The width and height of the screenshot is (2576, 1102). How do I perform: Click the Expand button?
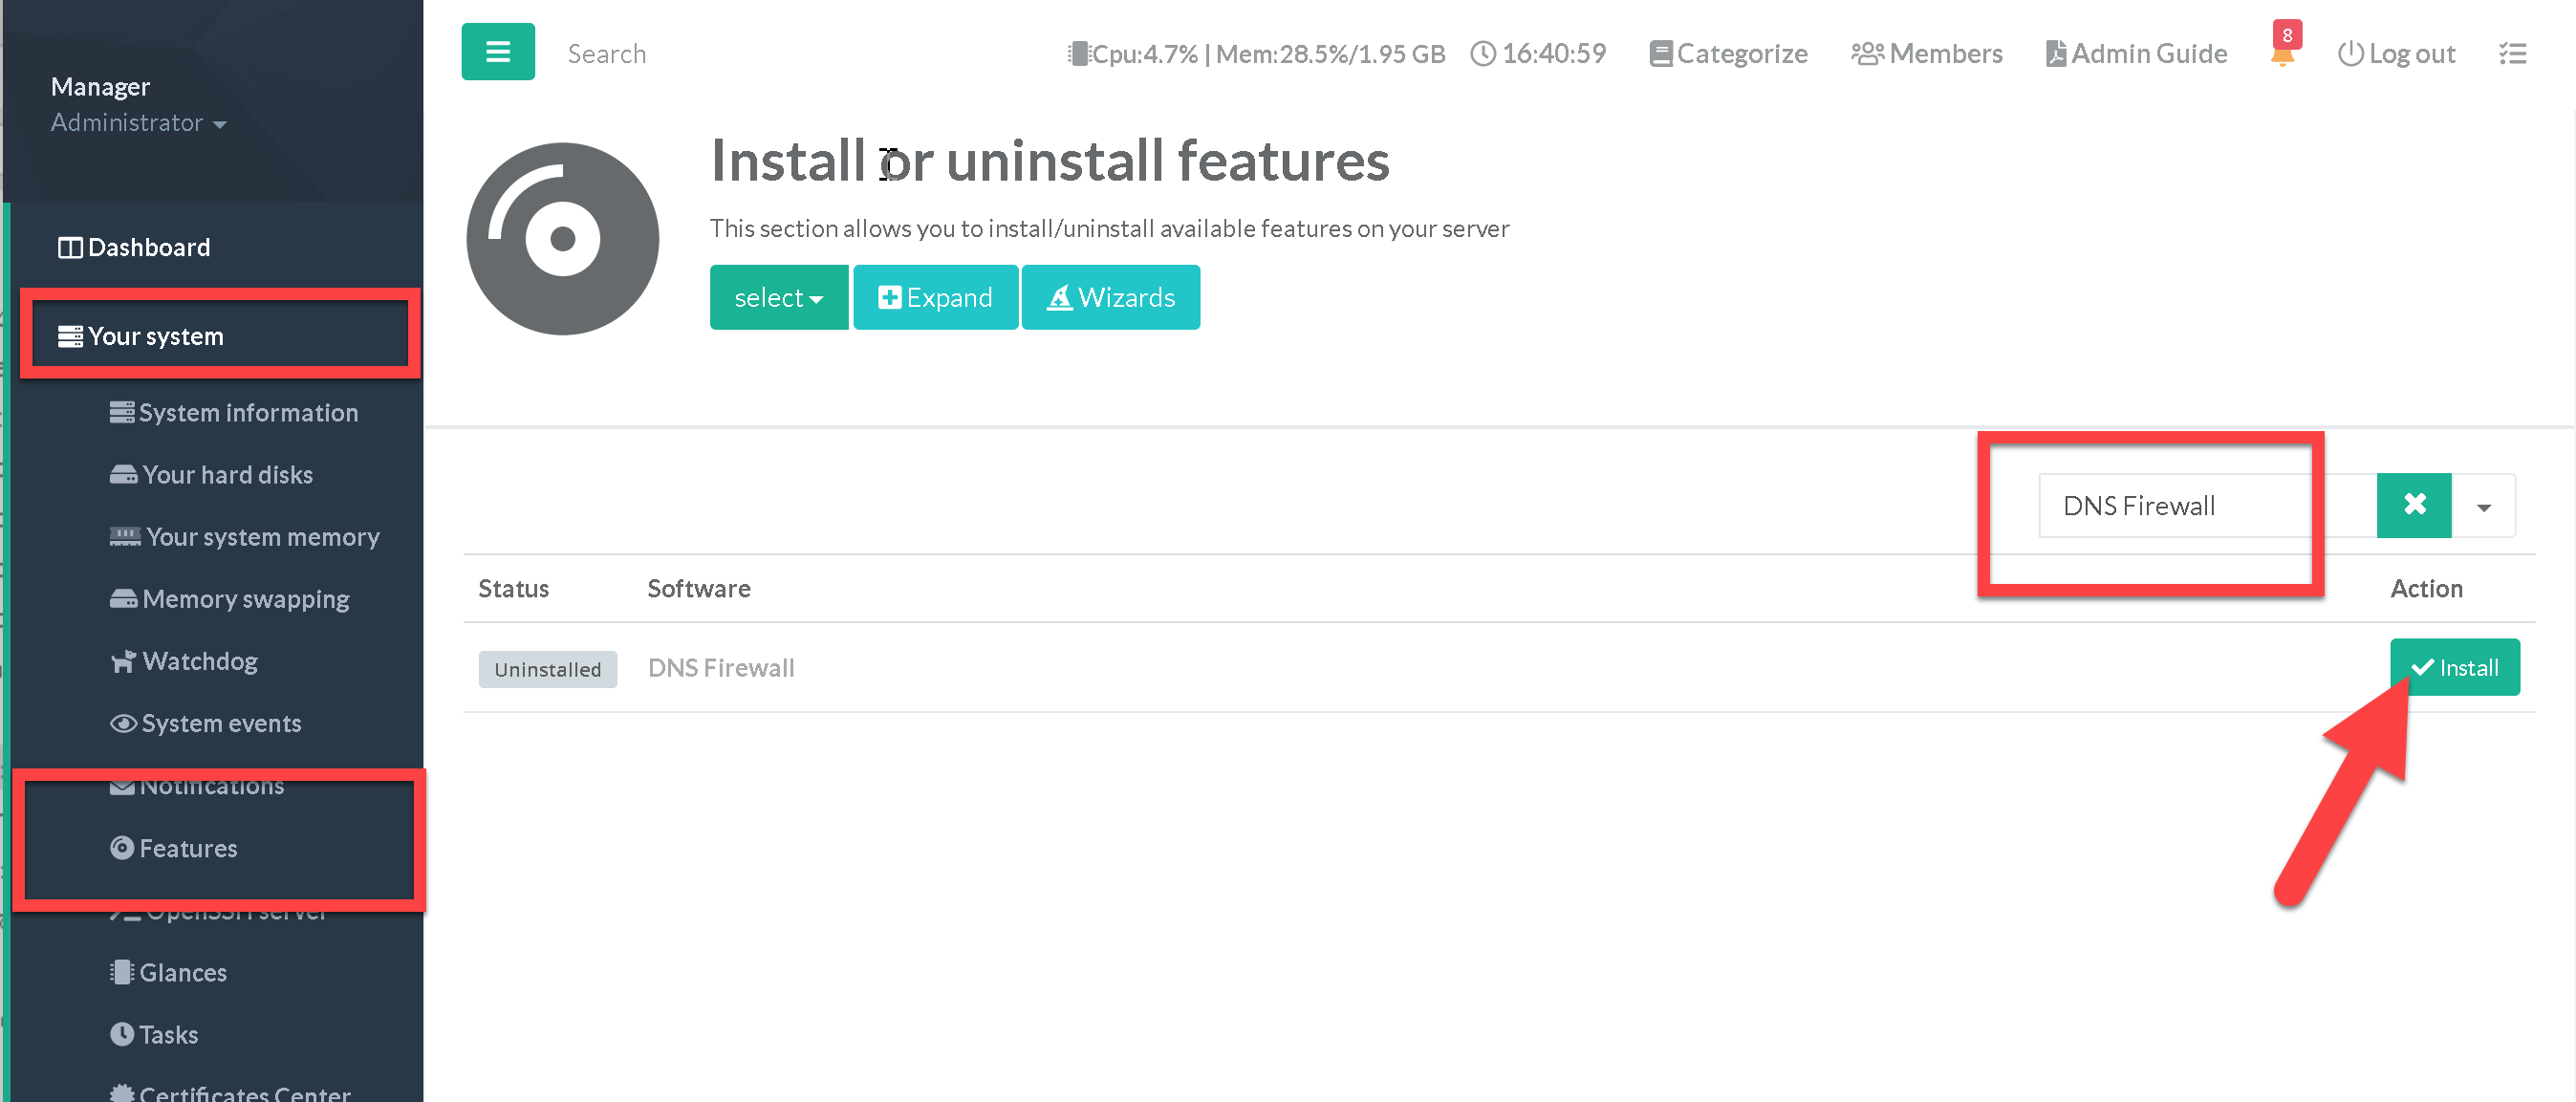point(935,297)
